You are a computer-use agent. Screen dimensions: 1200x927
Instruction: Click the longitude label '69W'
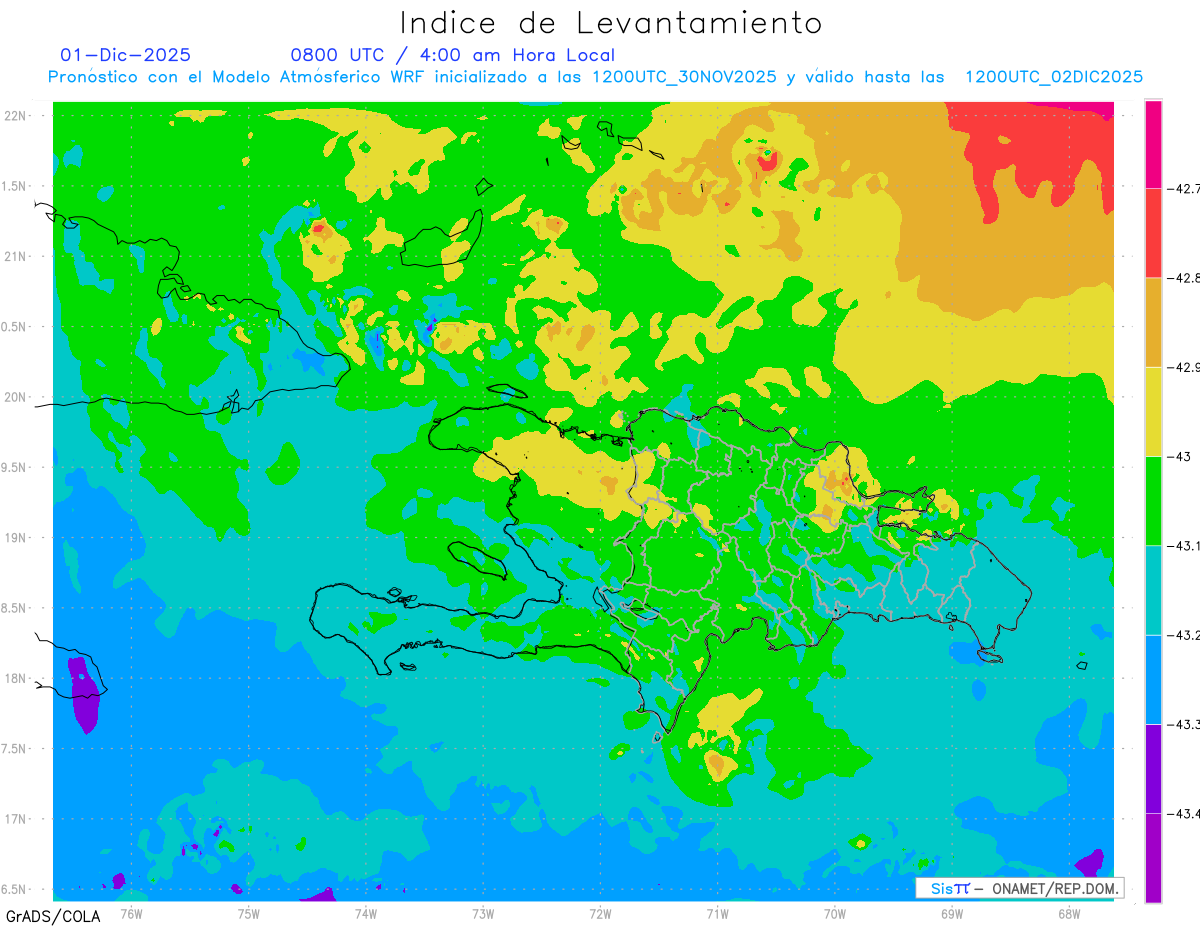pos(952,912)
